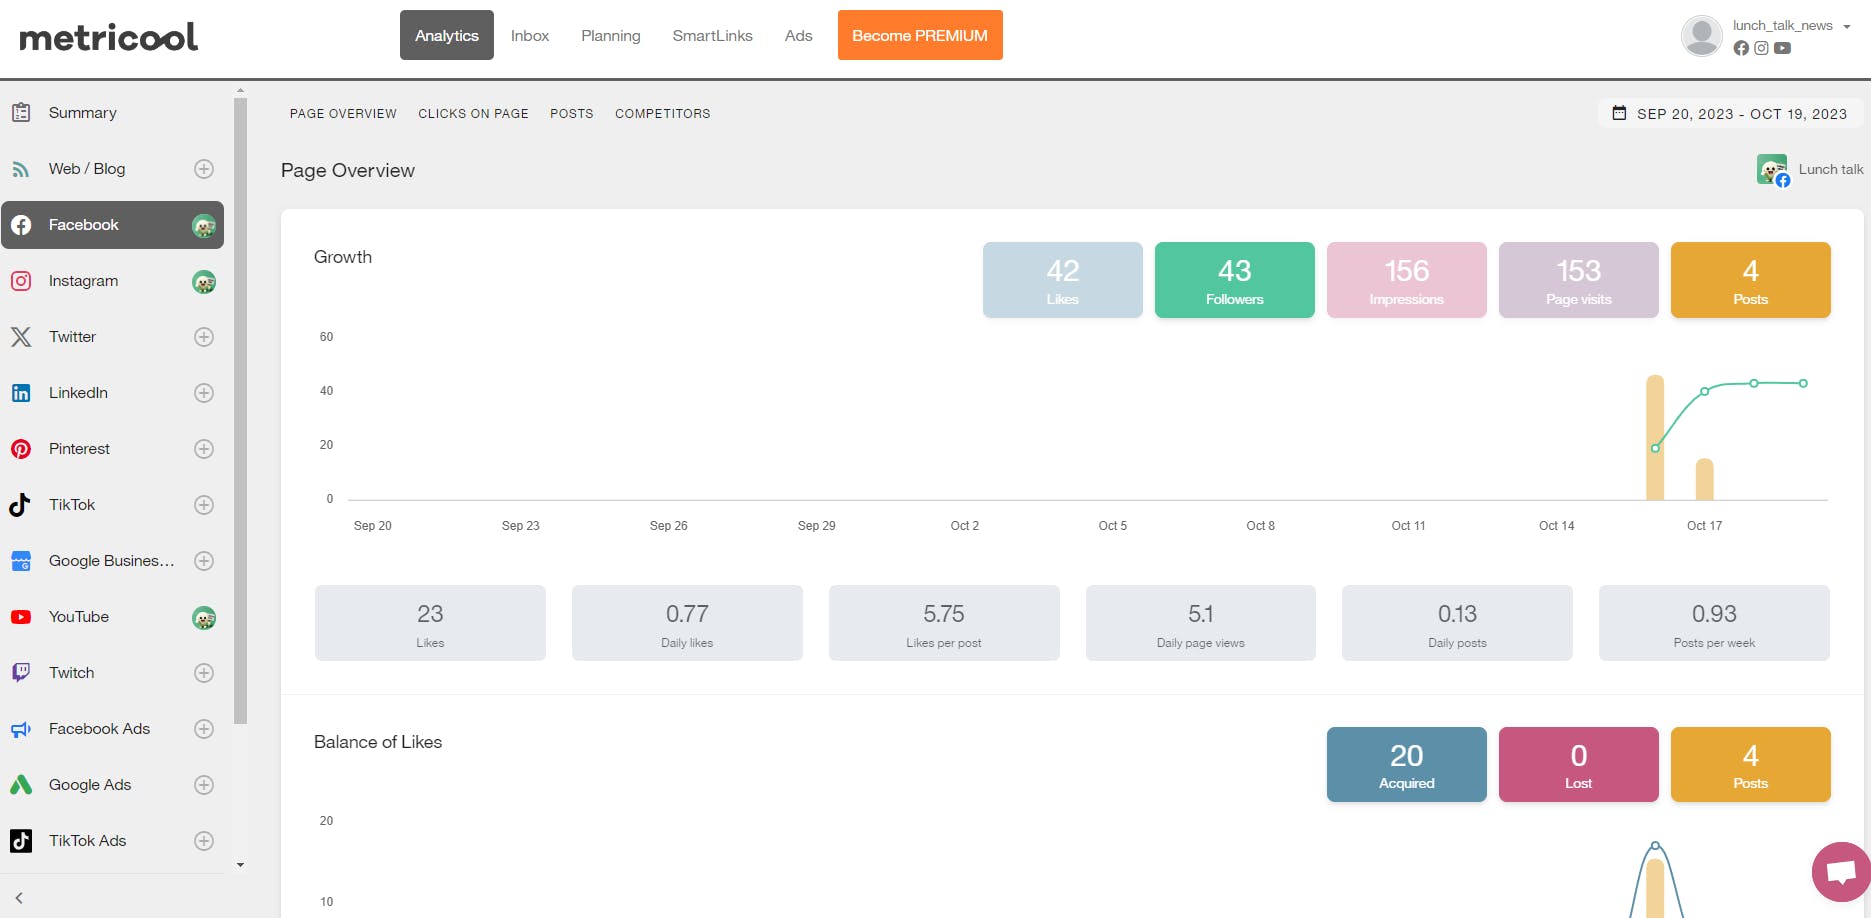Open the date range picker
The image size is (1871, 918).
1730,113
